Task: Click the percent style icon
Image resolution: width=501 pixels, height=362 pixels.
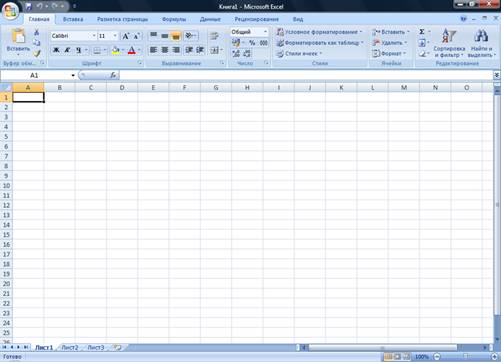Action: (252, 43)
